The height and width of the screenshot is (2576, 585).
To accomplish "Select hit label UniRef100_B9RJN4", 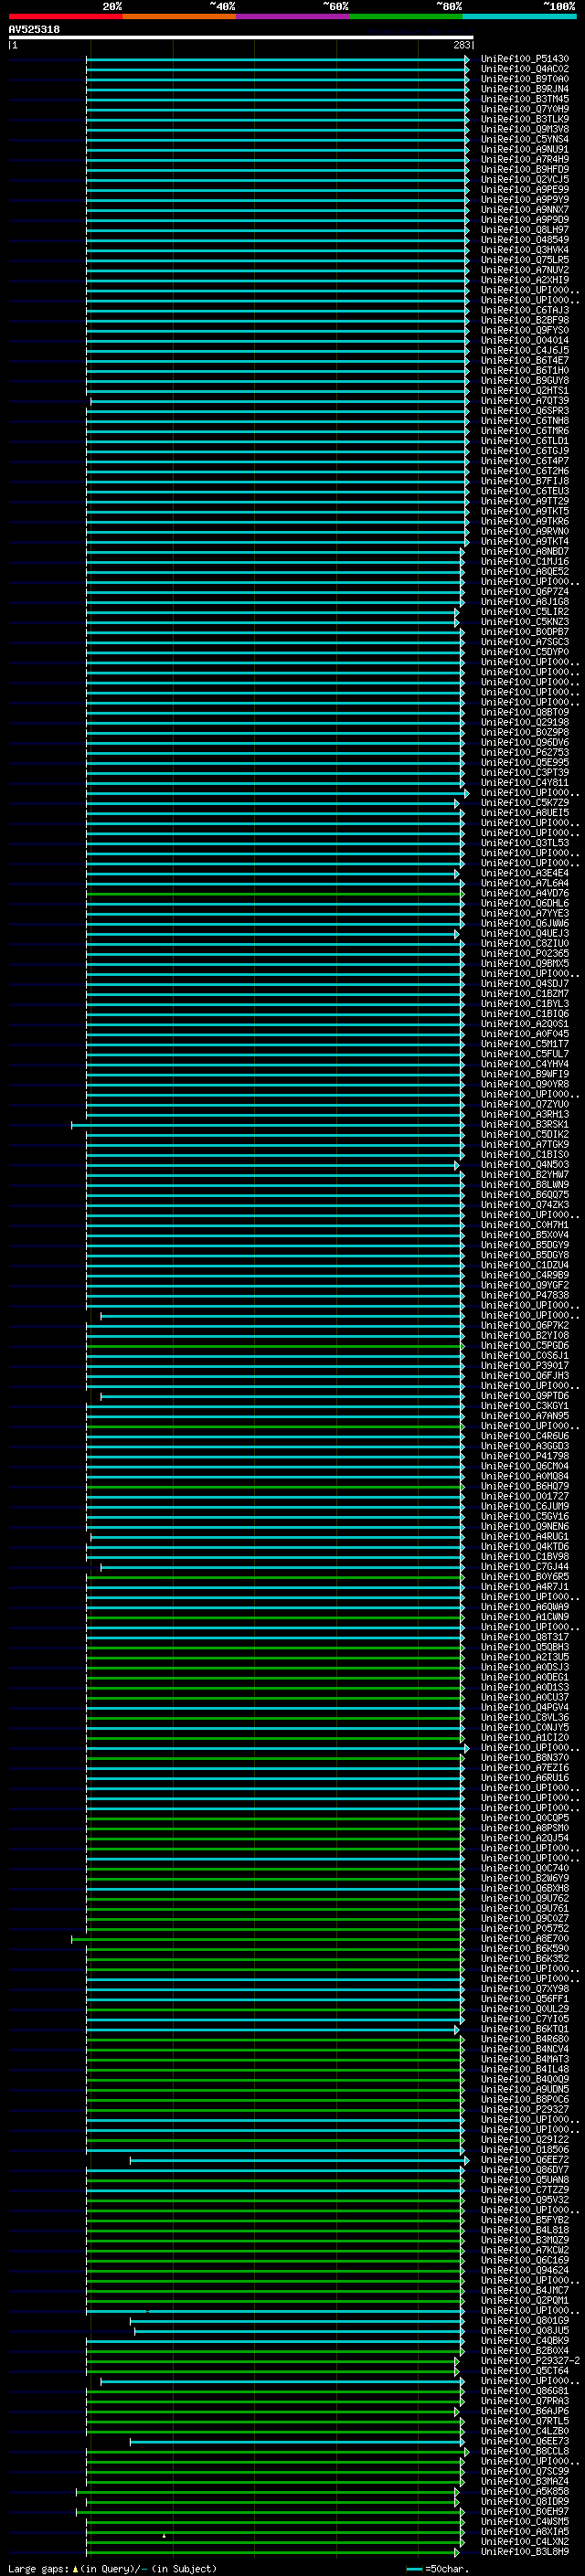I will point(524,89).
